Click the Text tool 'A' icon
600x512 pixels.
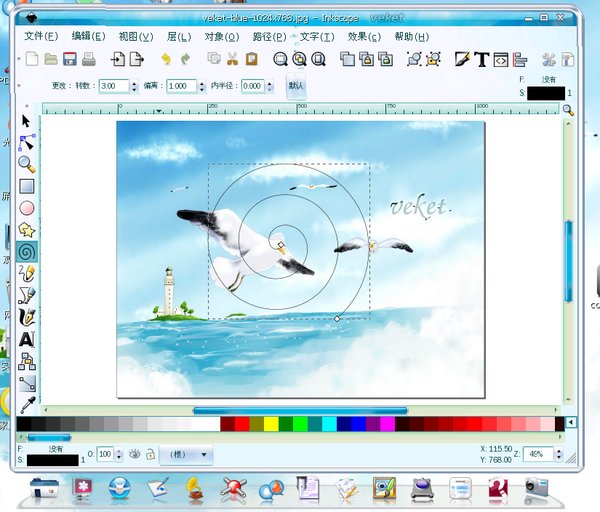click(27, 339)
